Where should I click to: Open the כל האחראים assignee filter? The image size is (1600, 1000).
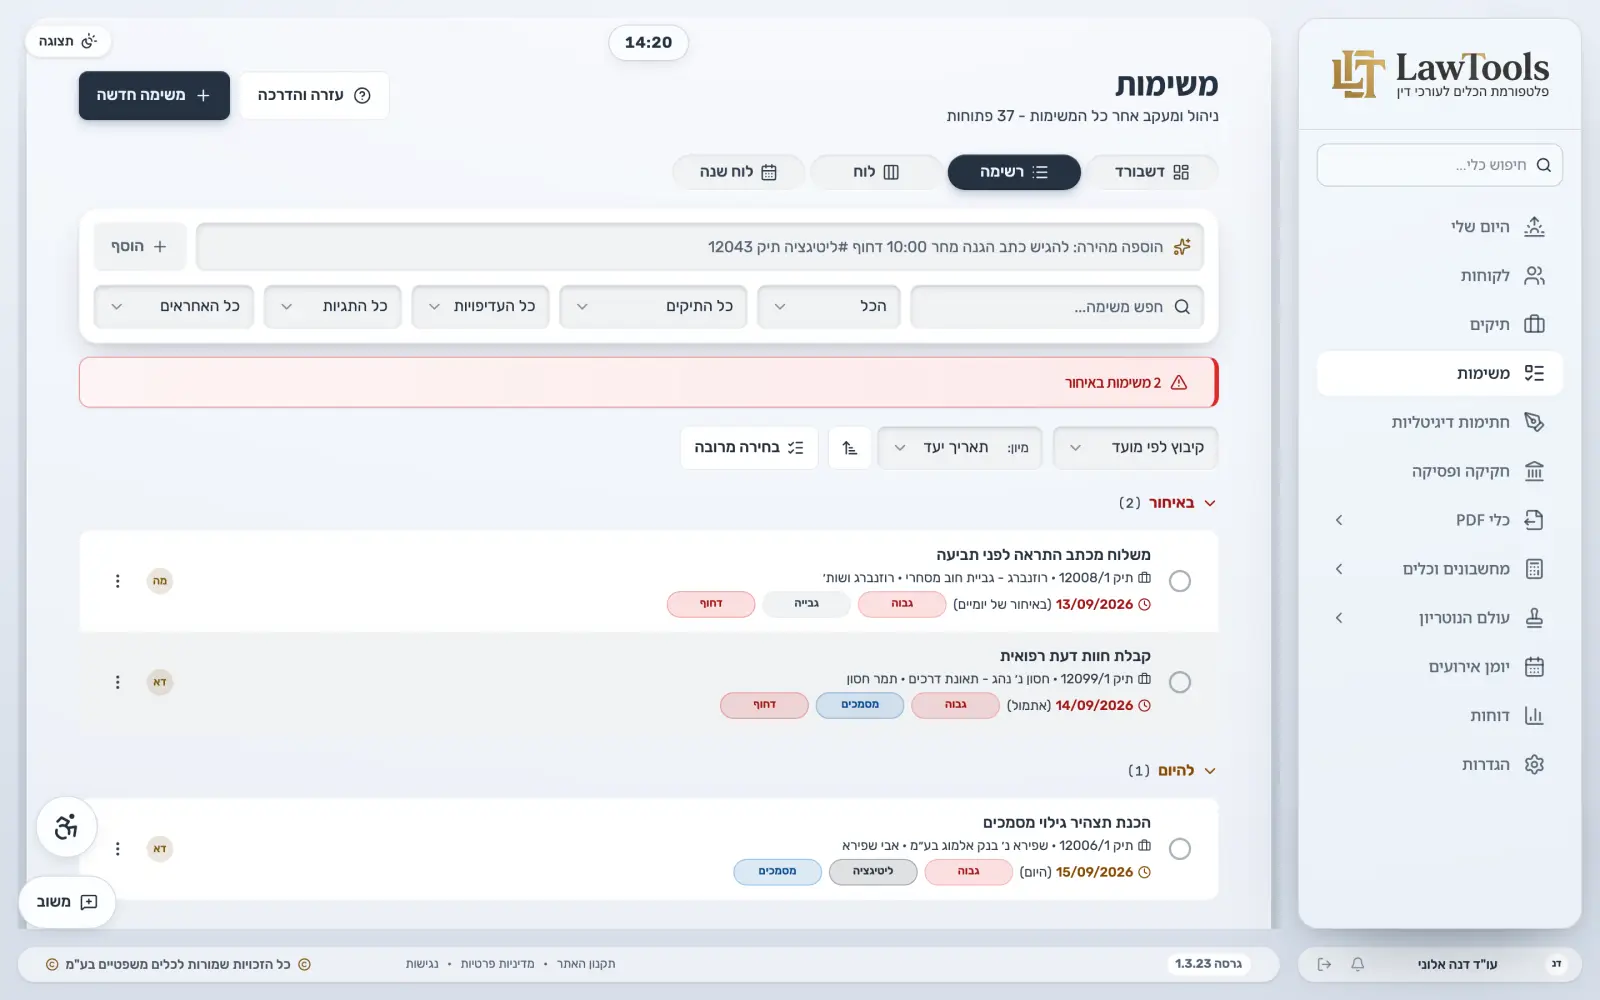click(x=174, y=307)
